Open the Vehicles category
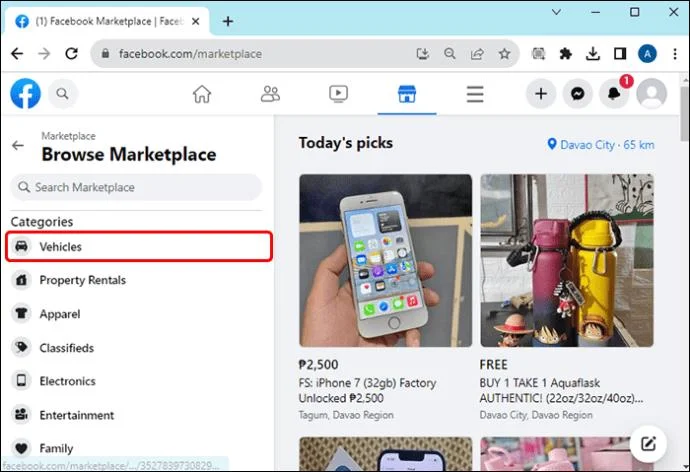This screenshot has height=472, width=690. tap(139, 247)
